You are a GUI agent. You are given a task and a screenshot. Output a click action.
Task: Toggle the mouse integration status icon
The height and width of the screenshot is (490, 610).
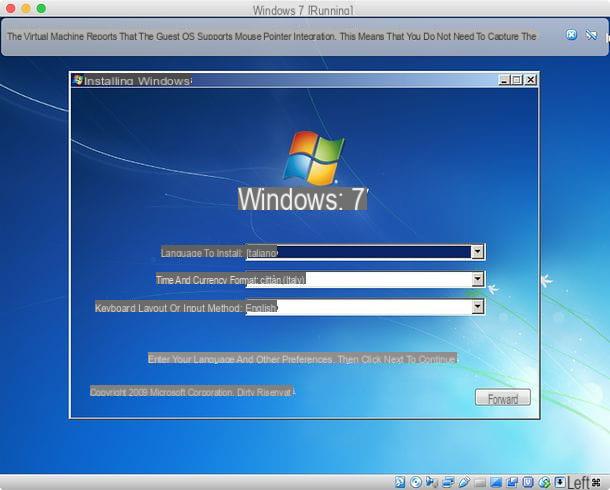click(x=545, y=483)
